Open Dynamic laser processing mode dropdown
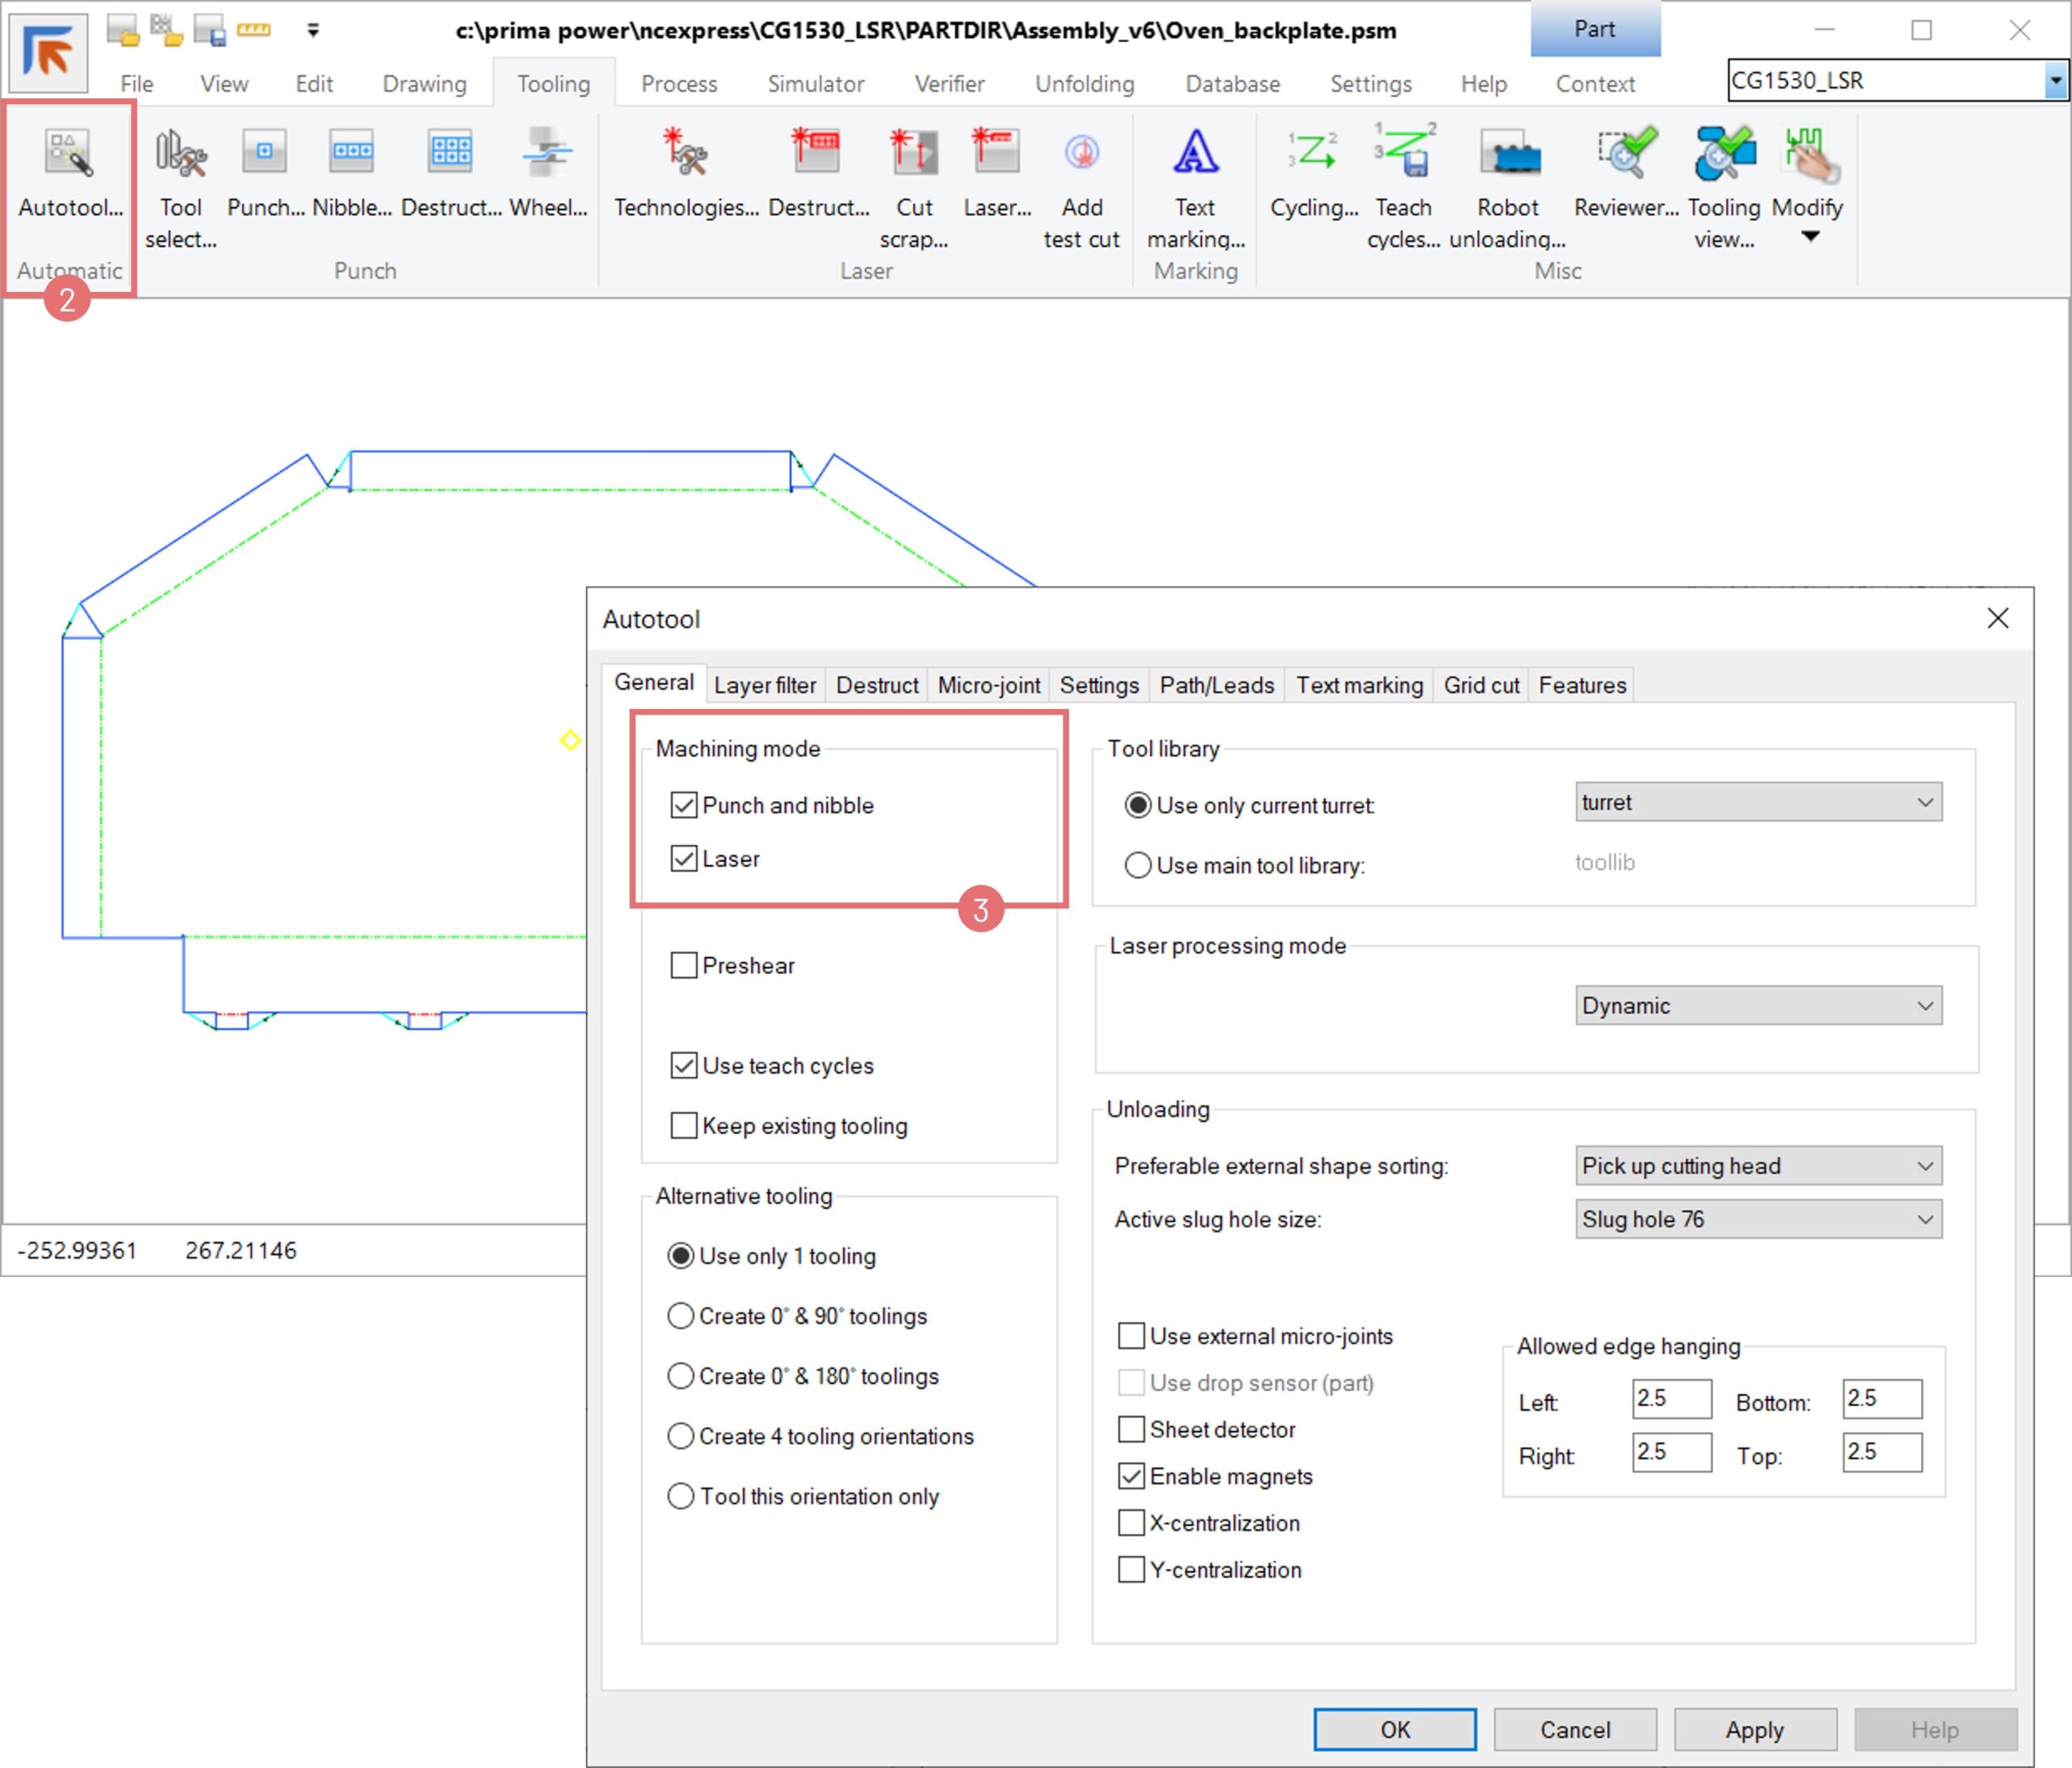The height and width of the screenshot is (1768, 2072). tap(1758, 1005)
